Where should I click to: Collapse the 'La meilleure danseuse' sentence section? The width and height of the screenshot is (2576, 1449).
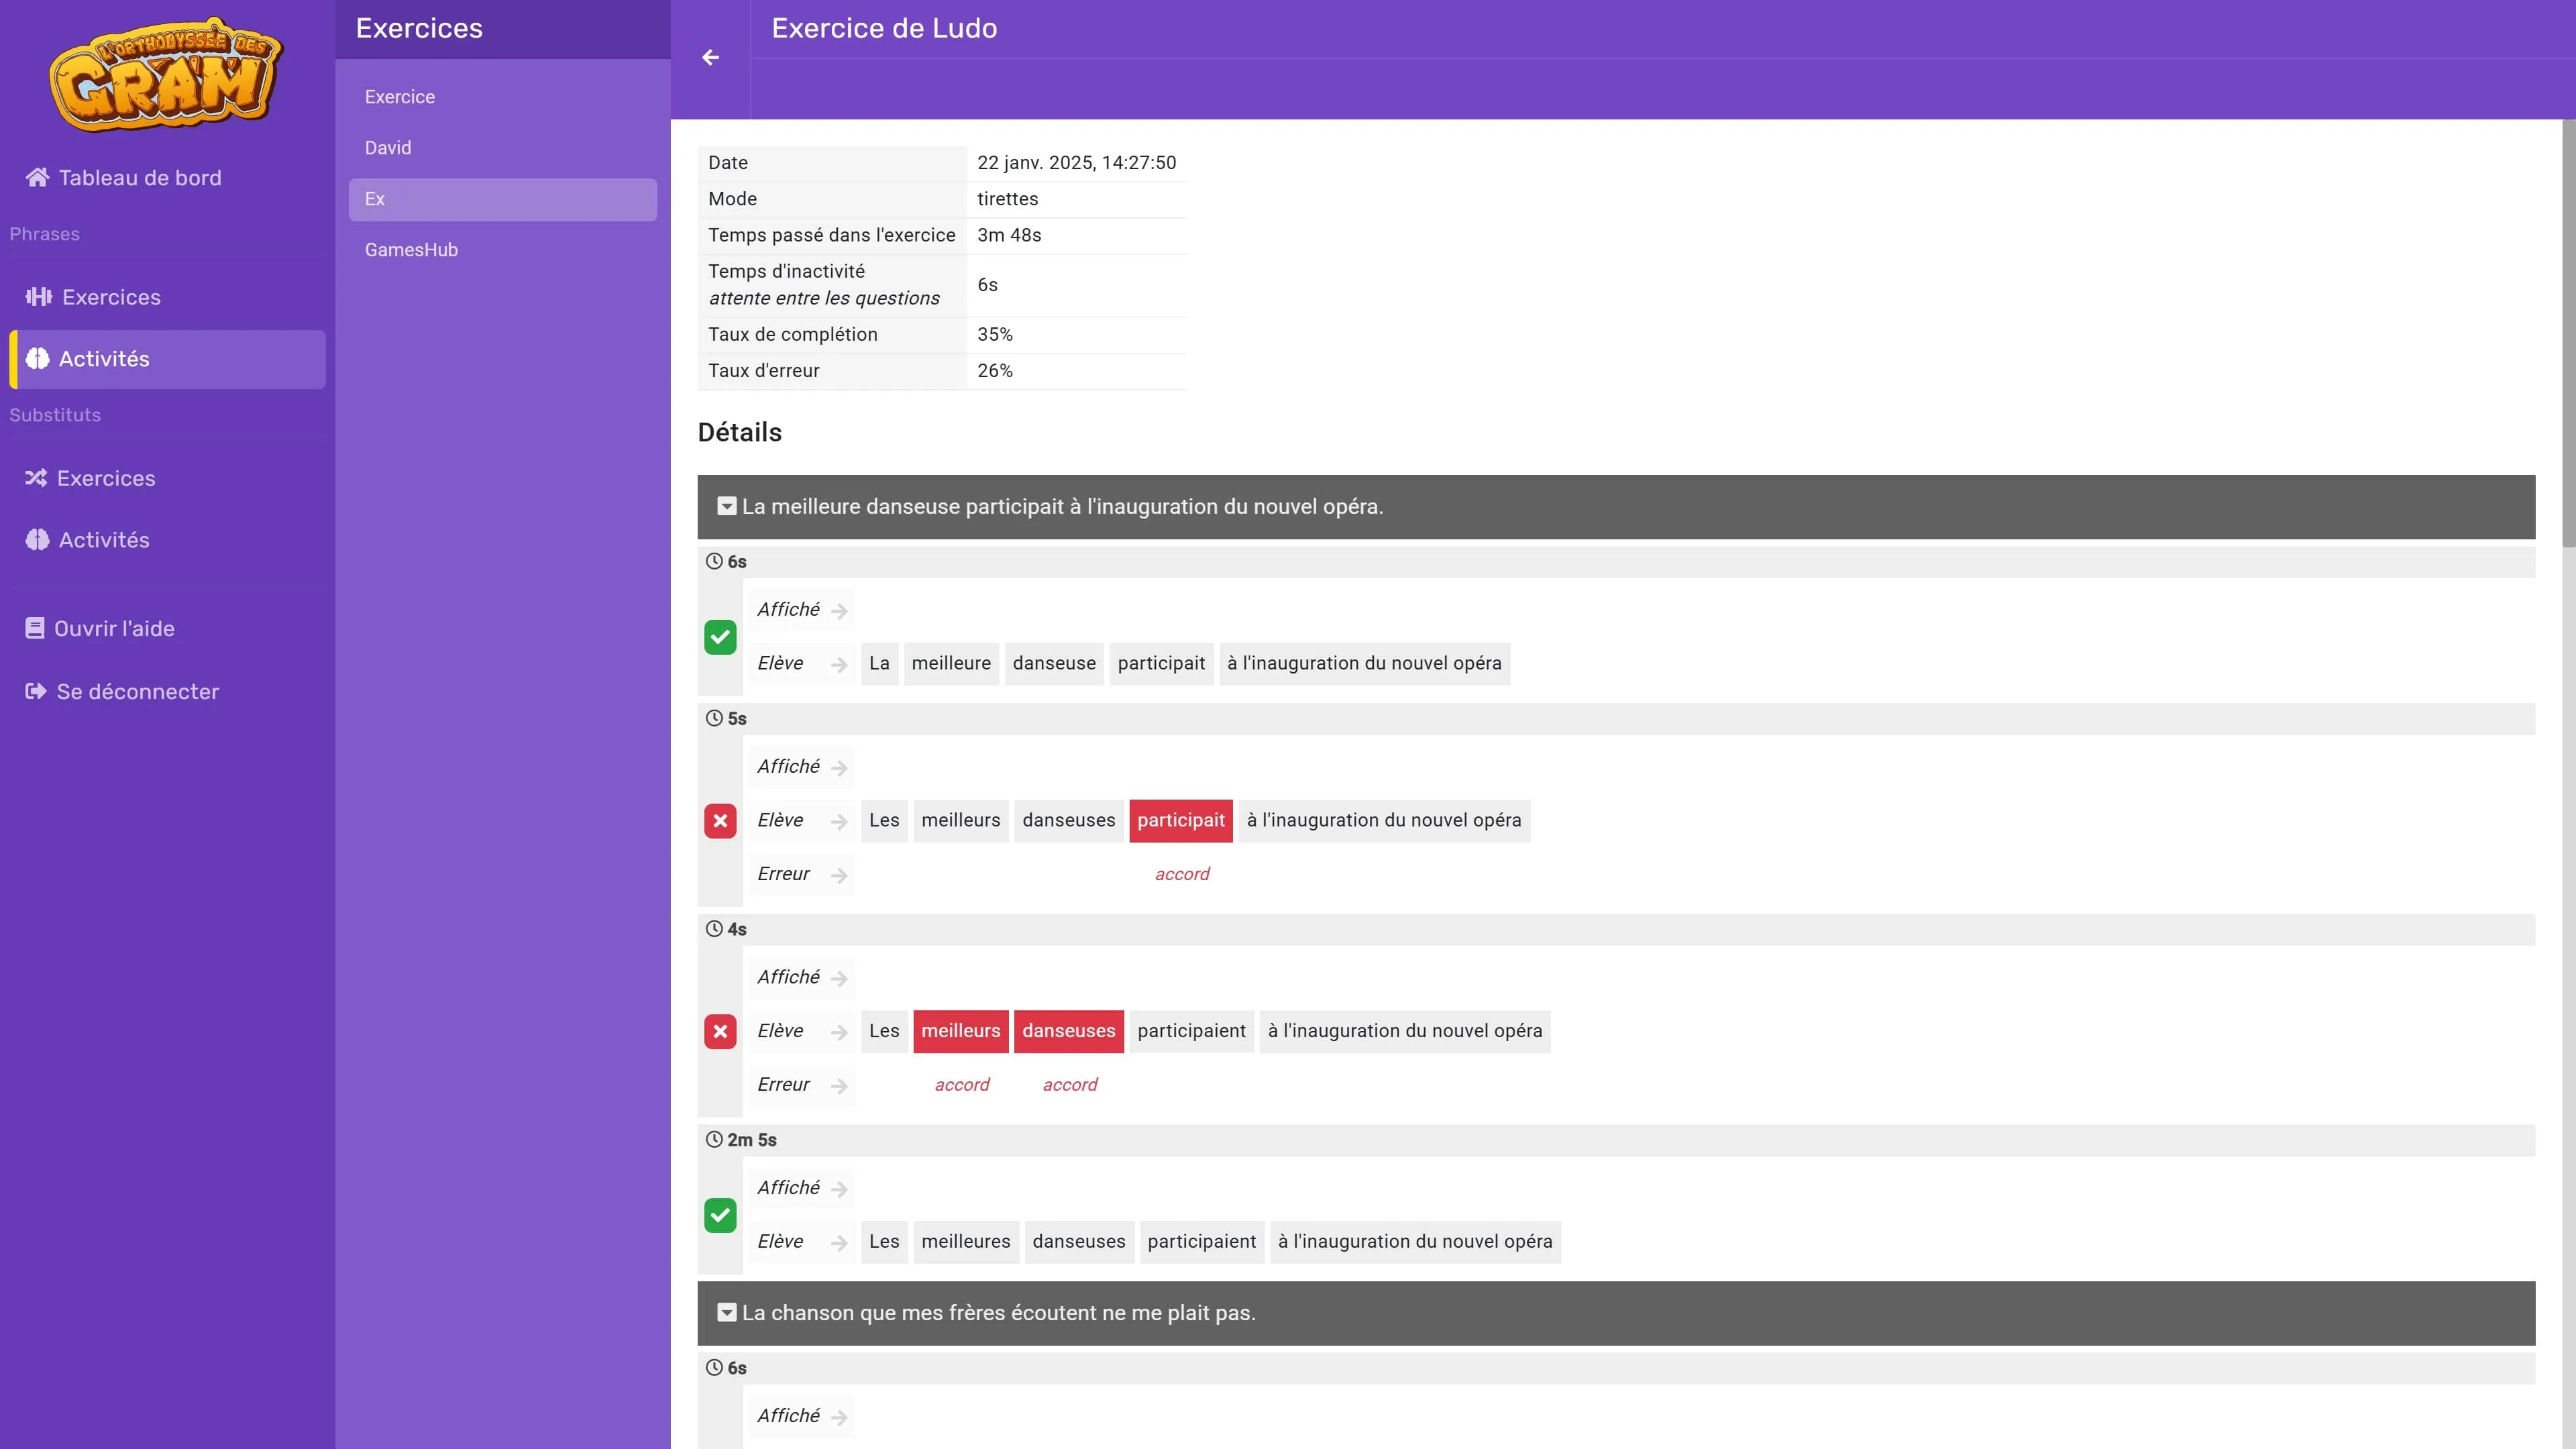coord(727,507)
